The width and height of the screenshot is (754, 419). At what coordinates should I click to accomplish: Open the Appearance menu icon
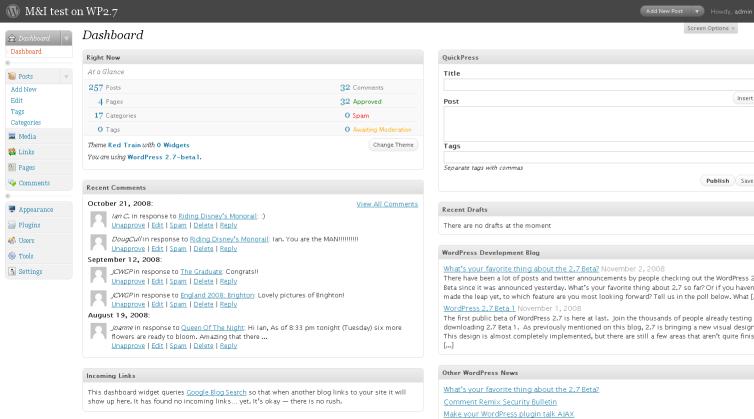point(11,210)
